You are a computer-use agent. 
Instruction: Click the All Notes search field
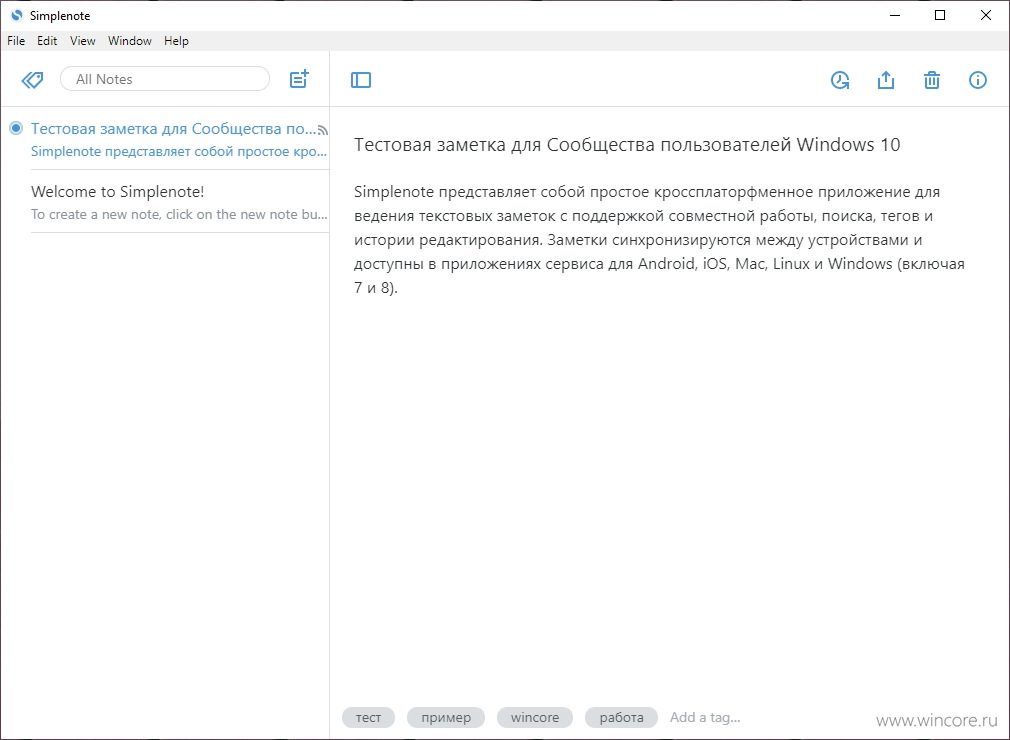(x=165, y=79)
